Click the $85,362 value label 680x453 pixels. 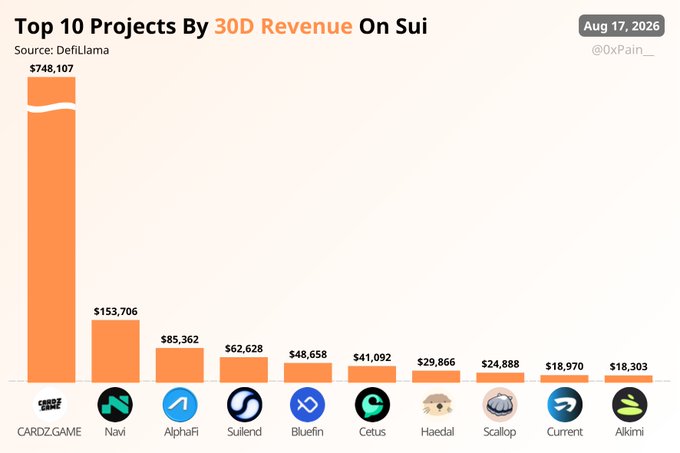[x=180, y=339]
